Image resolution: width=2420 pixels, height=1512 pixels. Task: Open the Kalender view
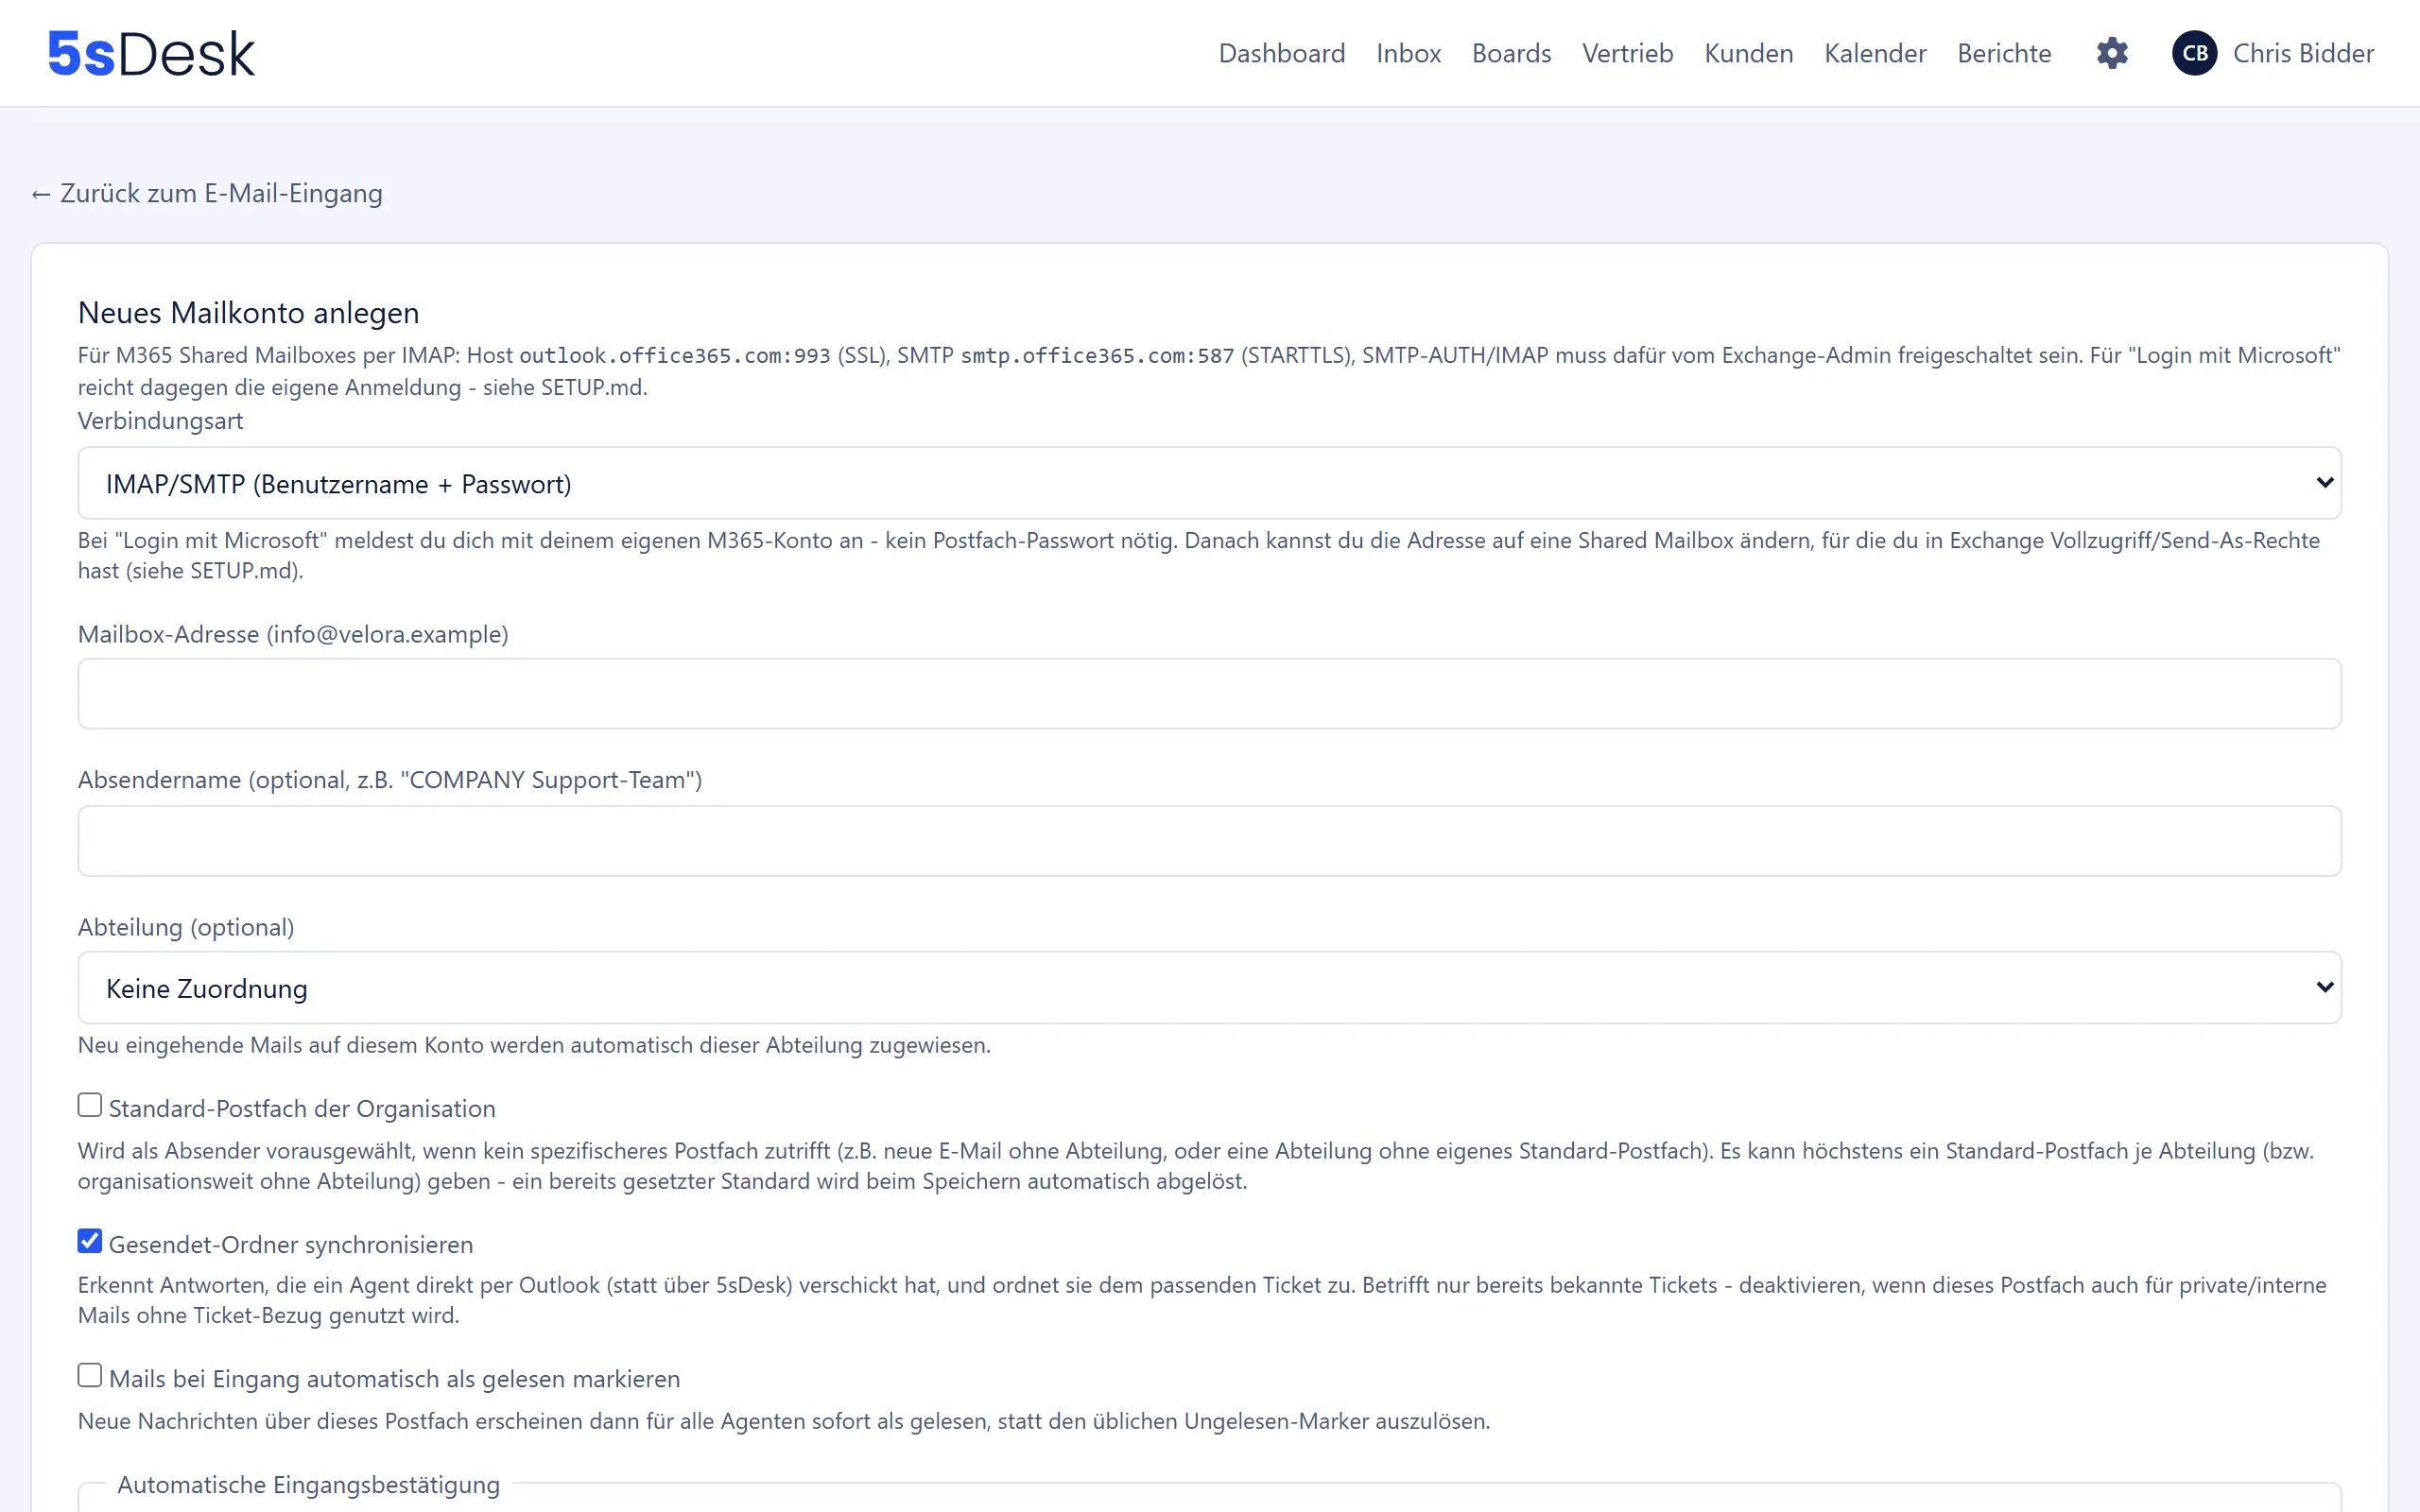(x=1875, y=53)
